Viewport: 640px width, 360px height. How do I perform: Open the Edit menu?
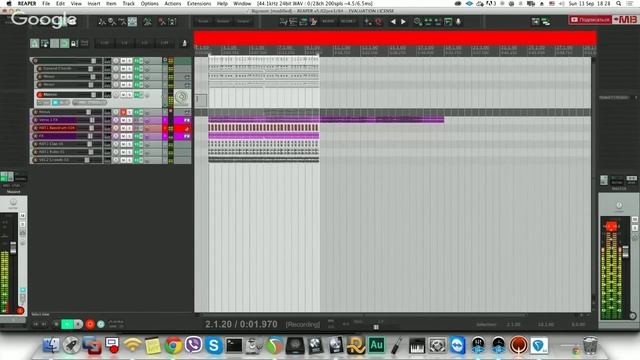pos(60,3)
